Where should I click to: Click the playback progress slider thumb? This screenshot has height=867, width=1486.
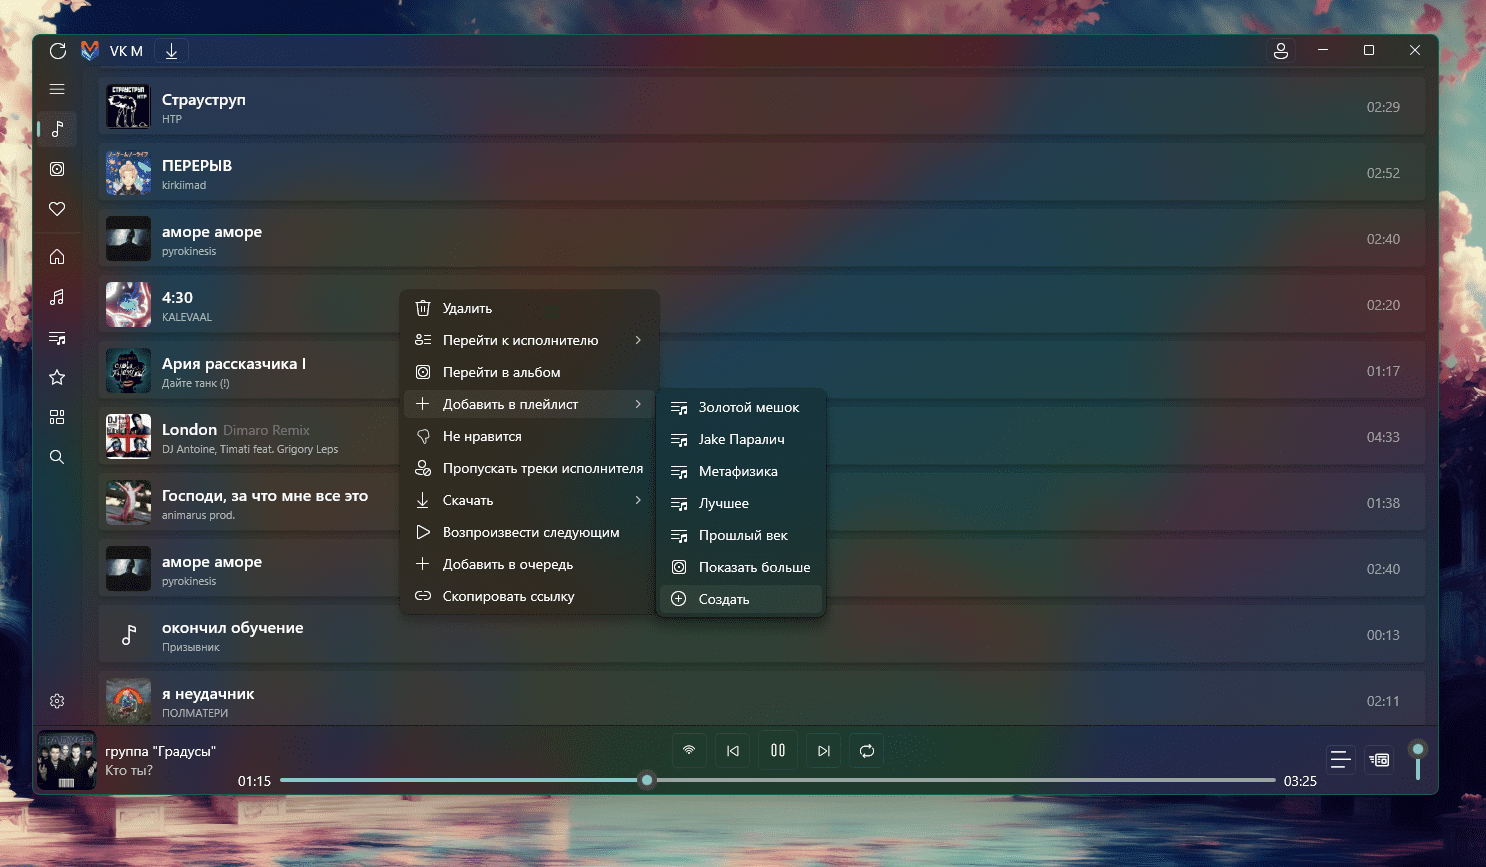647,780
